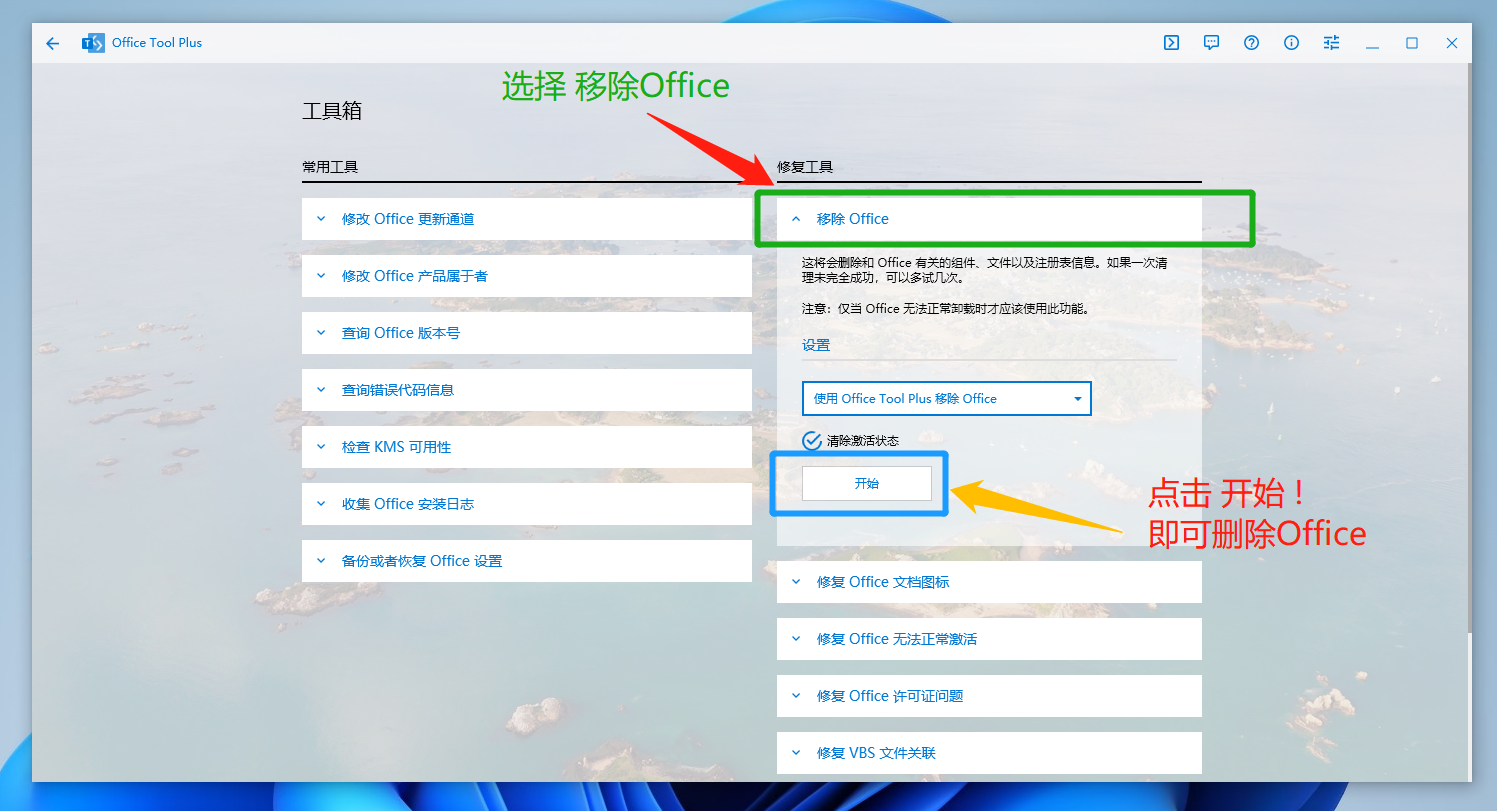
Task: Open the feedback chat icon
Action: tap(1211, 43)
